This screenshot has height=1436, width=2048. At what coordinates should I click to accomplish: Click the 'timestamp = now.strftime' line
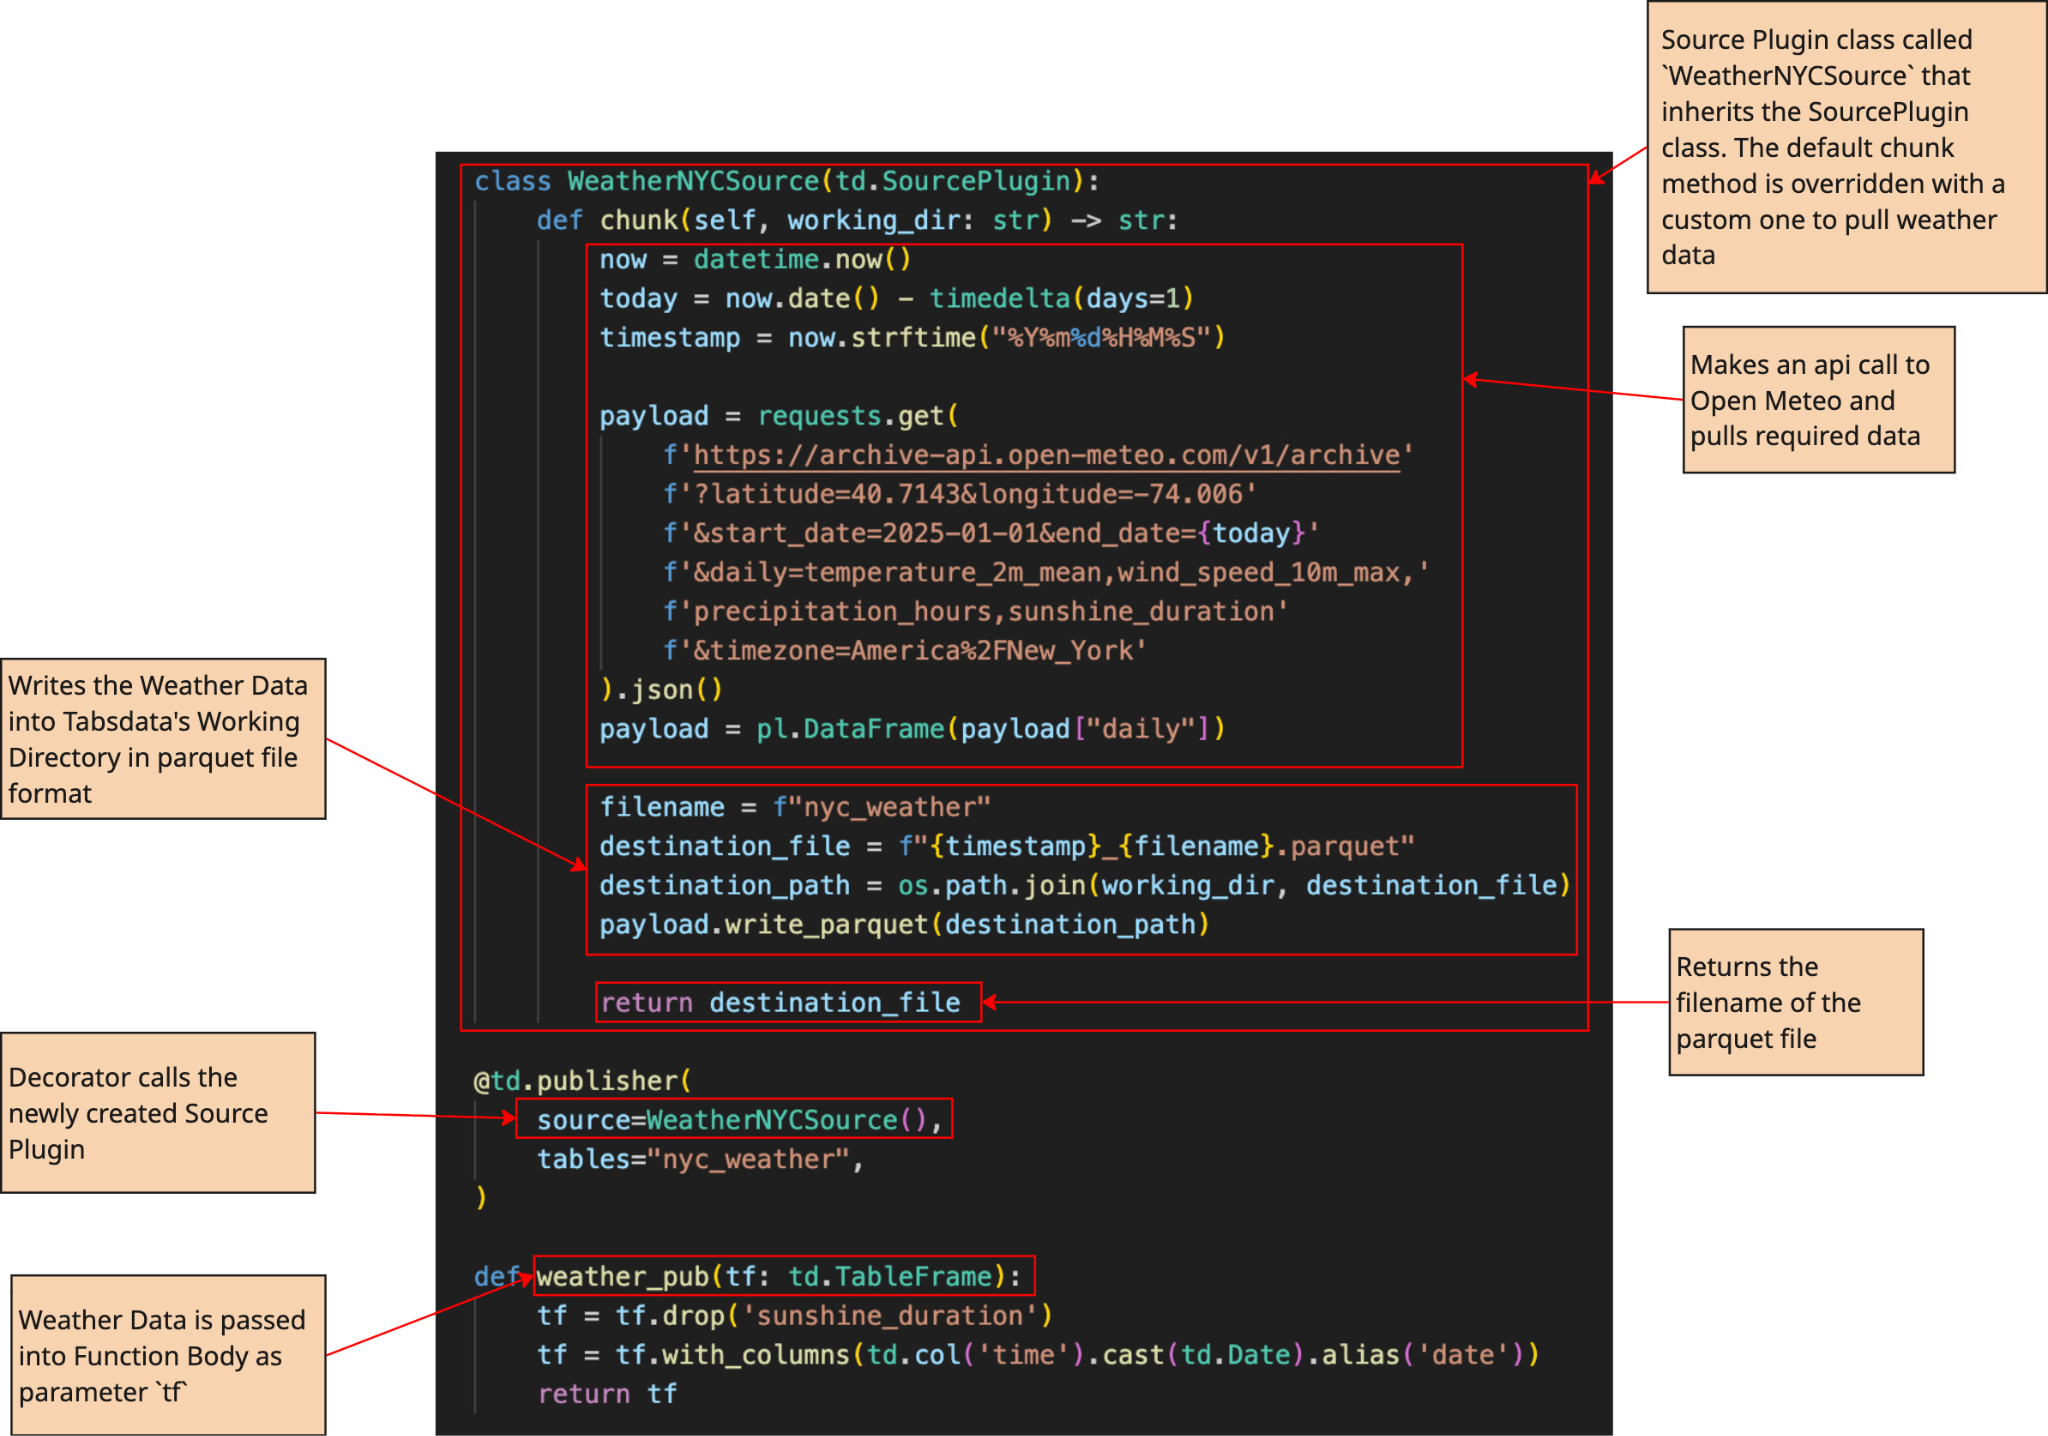911,338
